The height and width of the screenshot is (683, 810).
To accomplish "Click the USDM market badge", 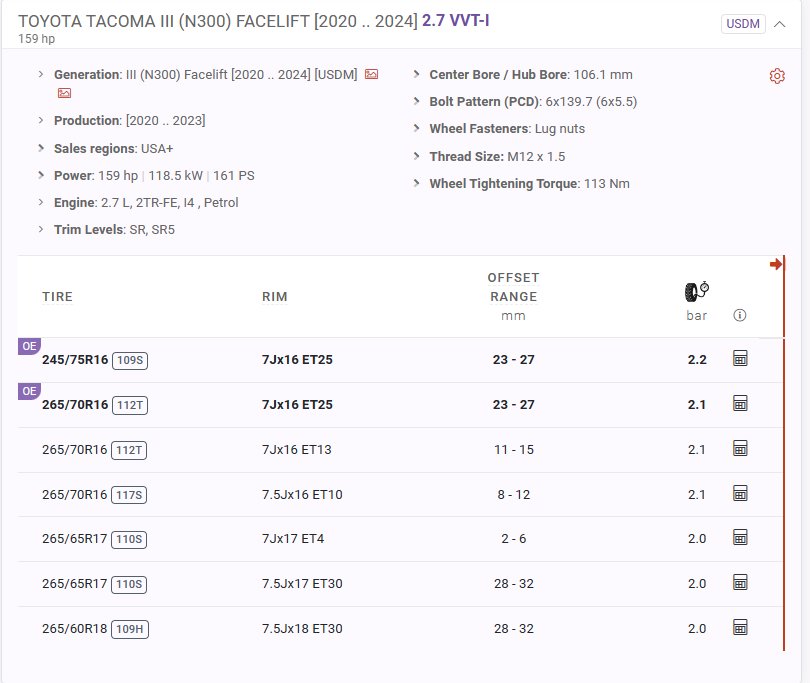I will 743,24.
